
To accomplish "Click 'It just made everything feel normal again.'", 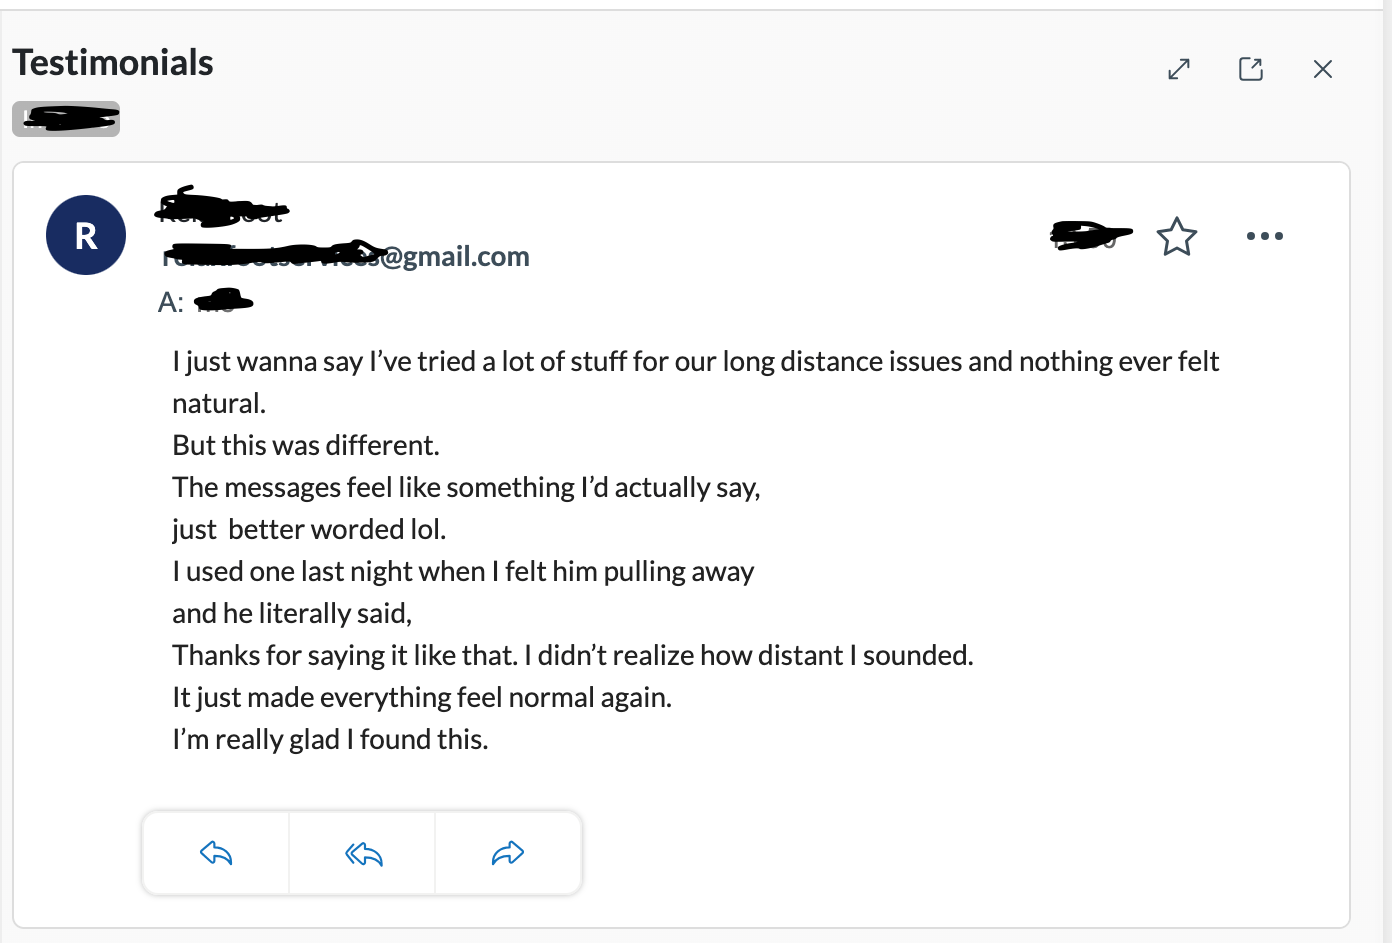I will pyautogui.click(x=422, y=697).
